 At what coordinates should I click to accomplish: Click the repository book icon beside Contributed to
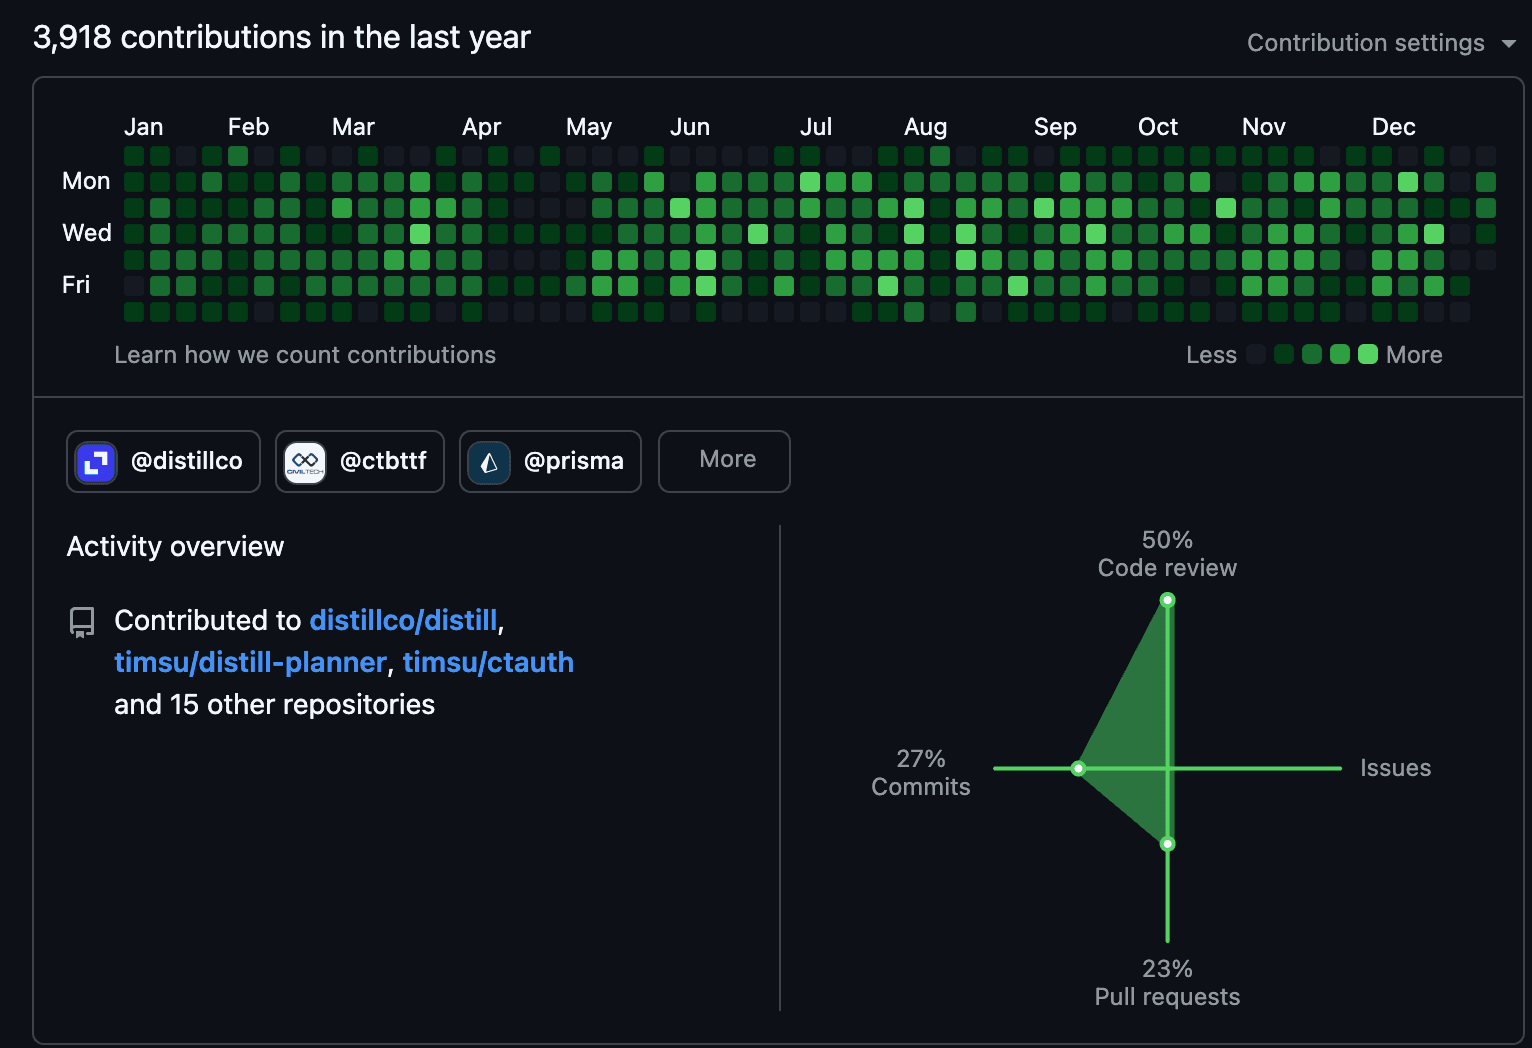pyautogui.click(x=81, y=622)
